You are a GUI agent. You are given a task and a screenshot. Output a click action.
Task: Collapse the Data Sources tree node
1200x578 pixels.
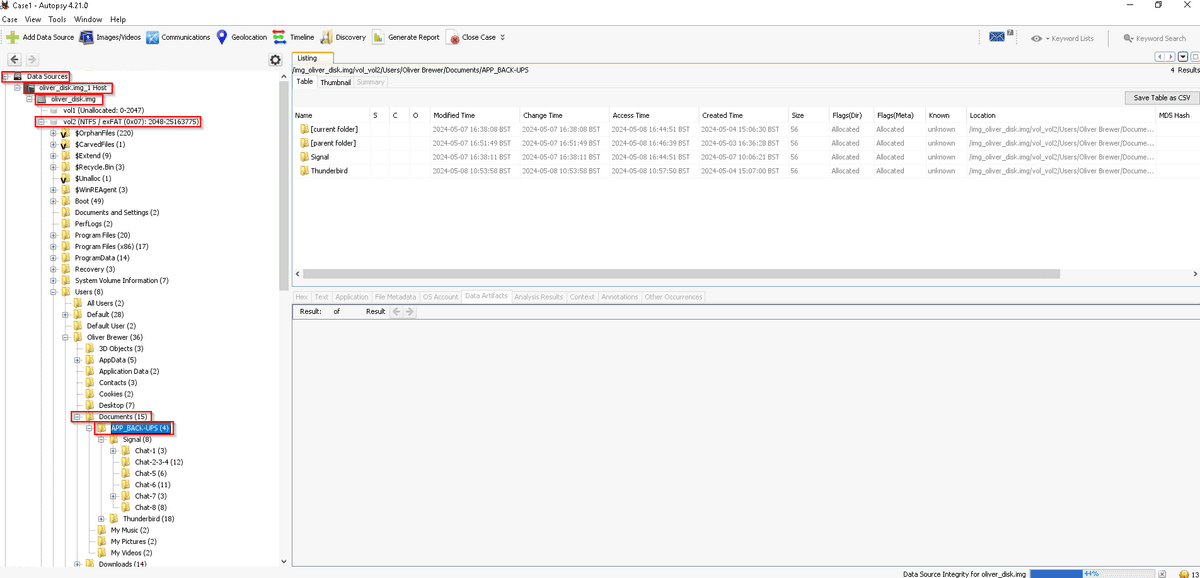(6, 76)
